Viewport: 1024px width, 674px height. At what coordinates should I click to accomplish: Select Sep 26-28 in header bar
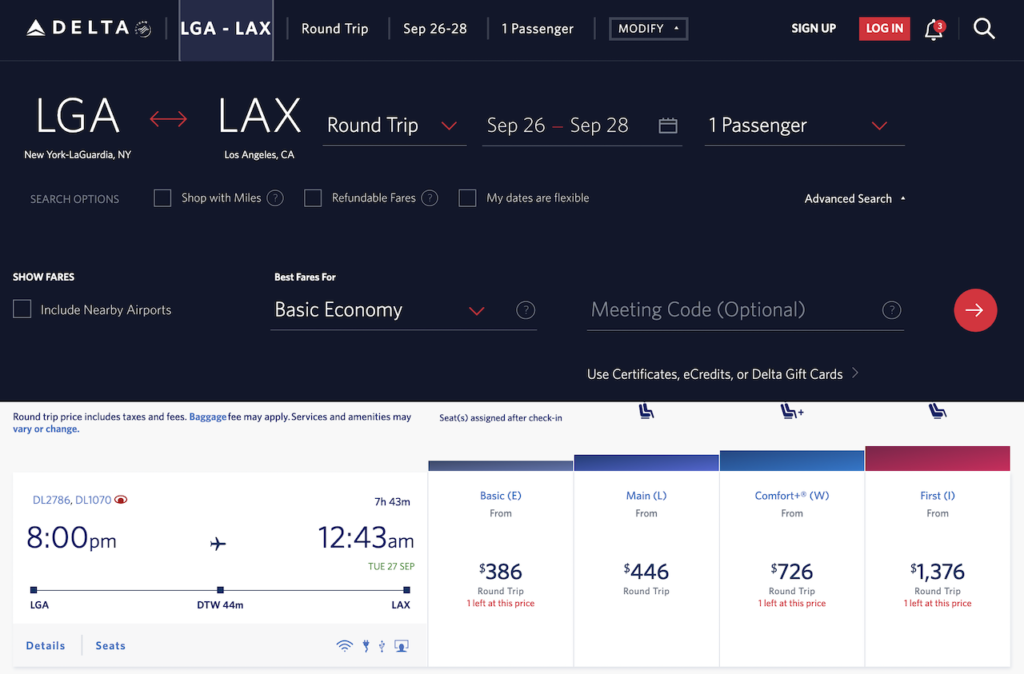[x=435, y=29]
